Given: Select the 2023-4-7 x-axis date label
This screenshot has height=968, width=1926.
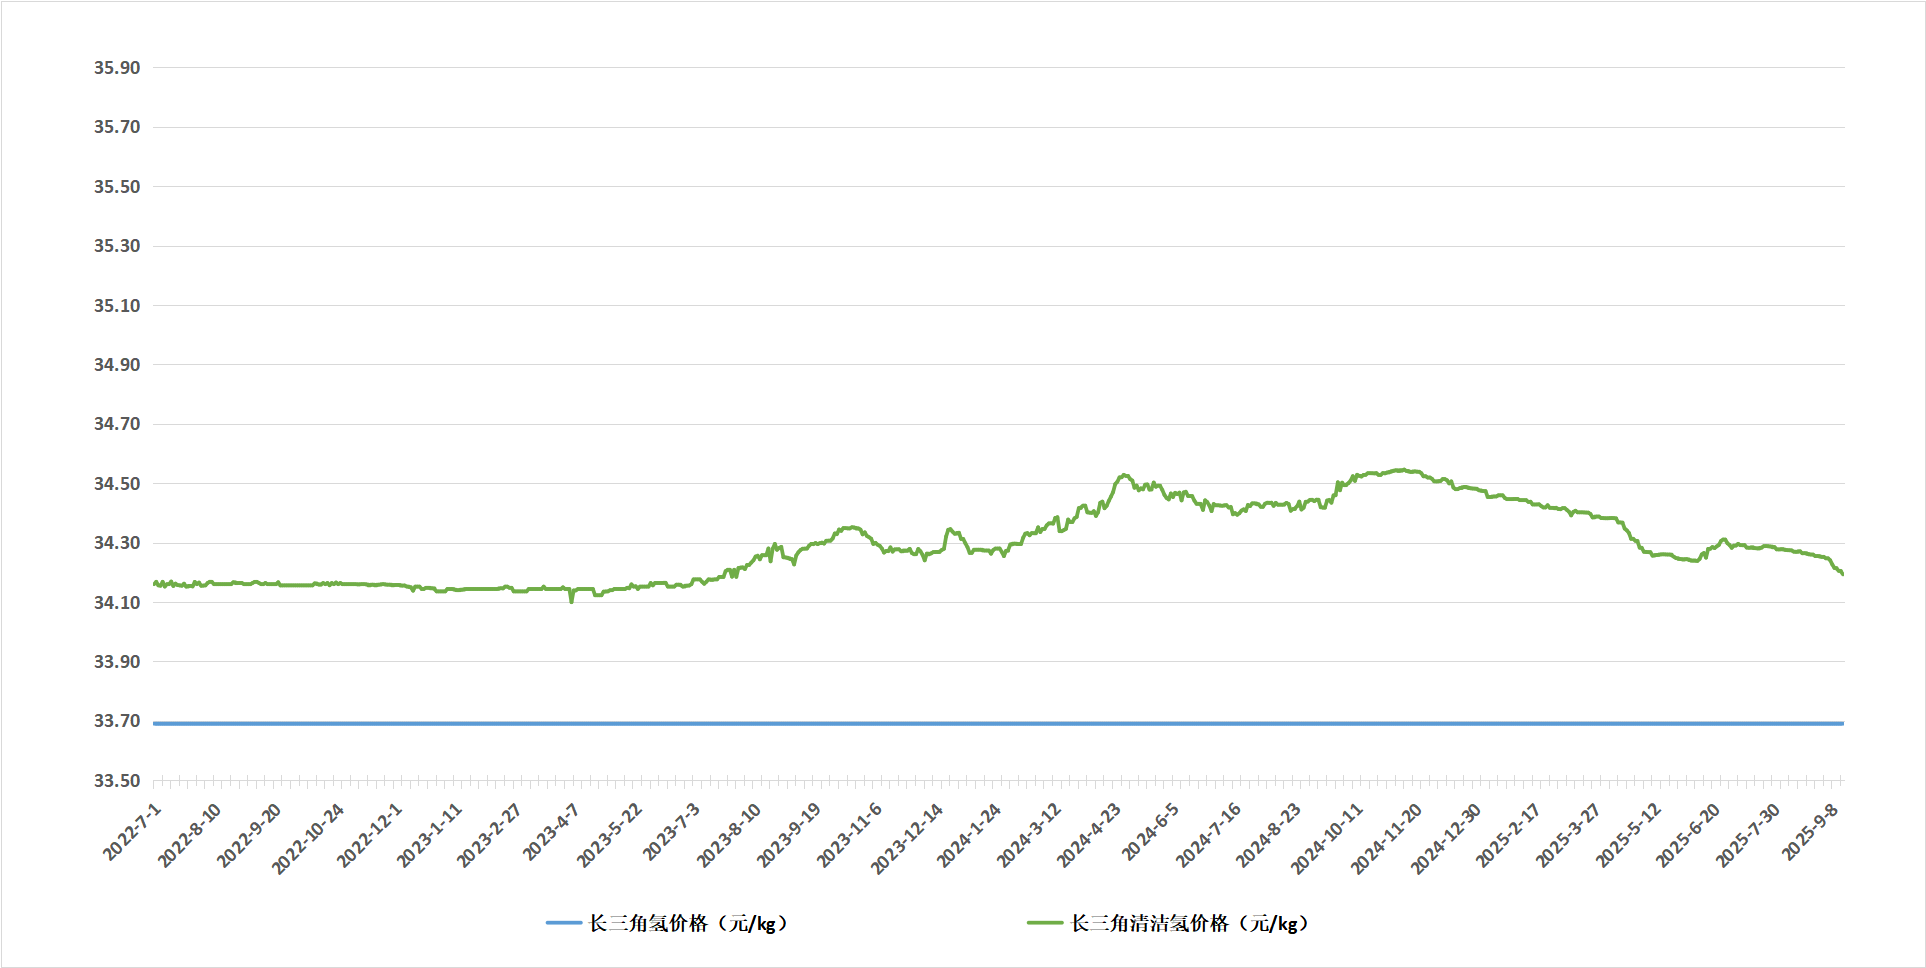Looking at the screenshot, I should 552,831.
